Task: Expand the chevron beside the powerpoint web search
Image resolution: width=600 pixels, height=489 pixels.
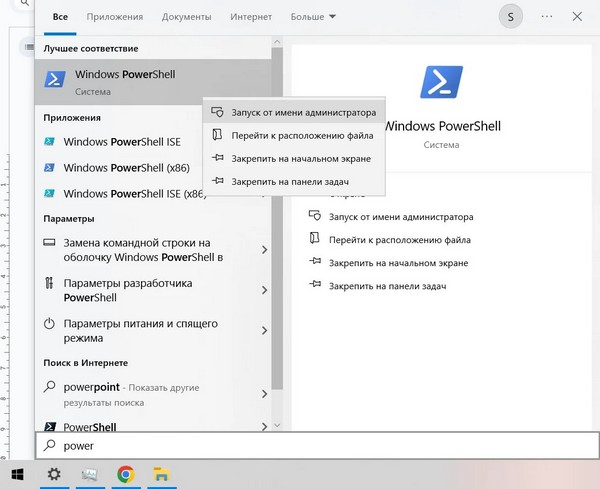Action: point(264,393)
